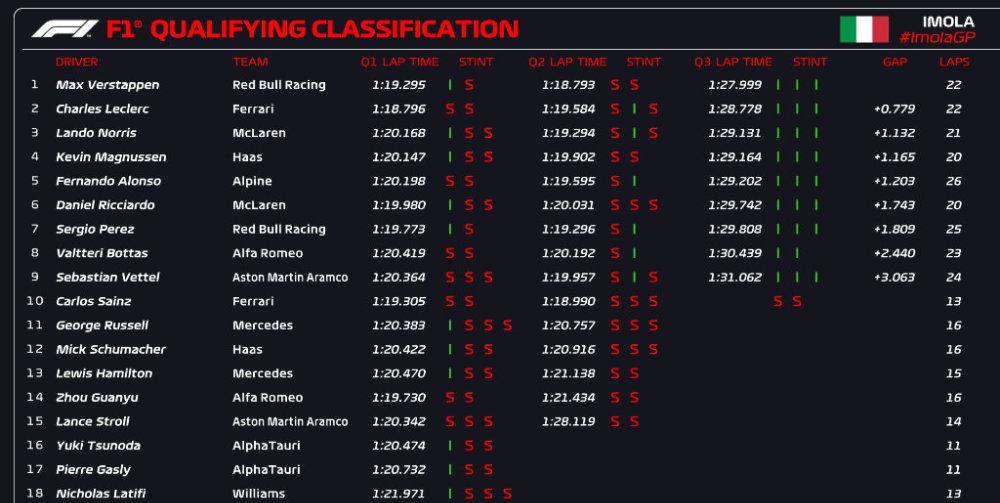The image size is (1000, 503).
Task: Click the #ImolaGP hashtag
Action: click(x=937, y=38)
